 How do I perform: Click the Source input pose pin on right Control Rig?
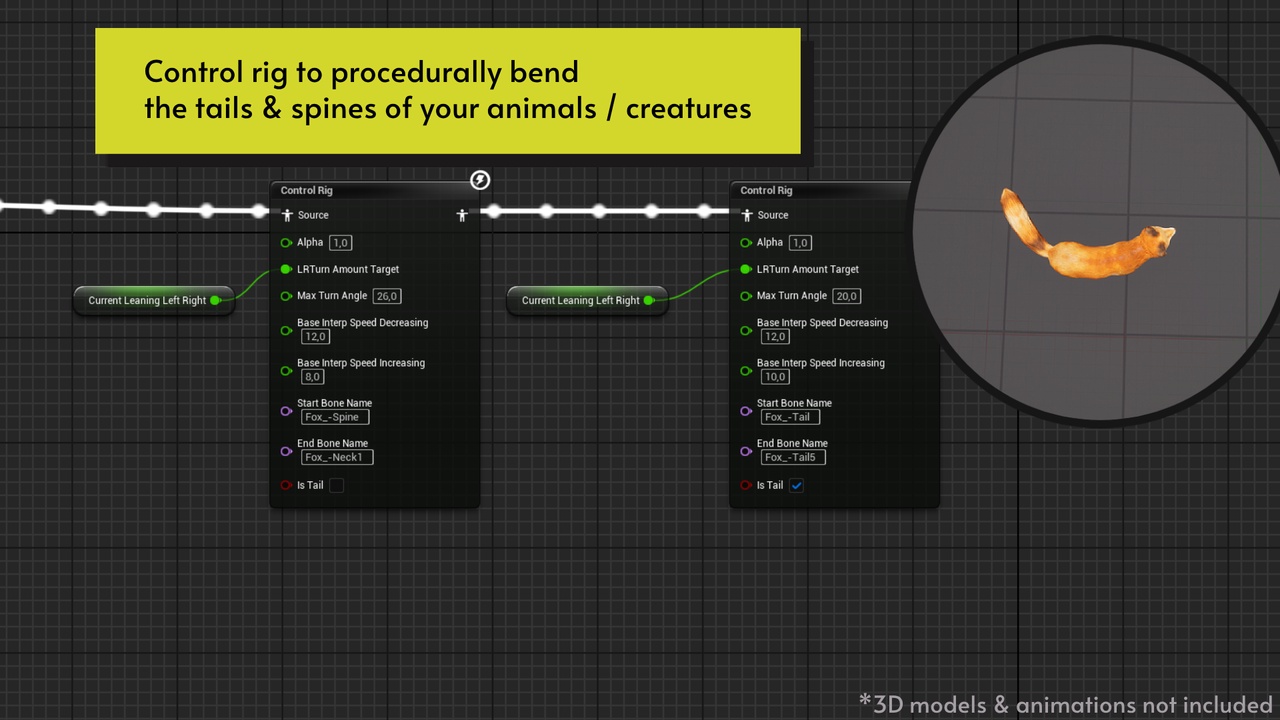point(747,215)
